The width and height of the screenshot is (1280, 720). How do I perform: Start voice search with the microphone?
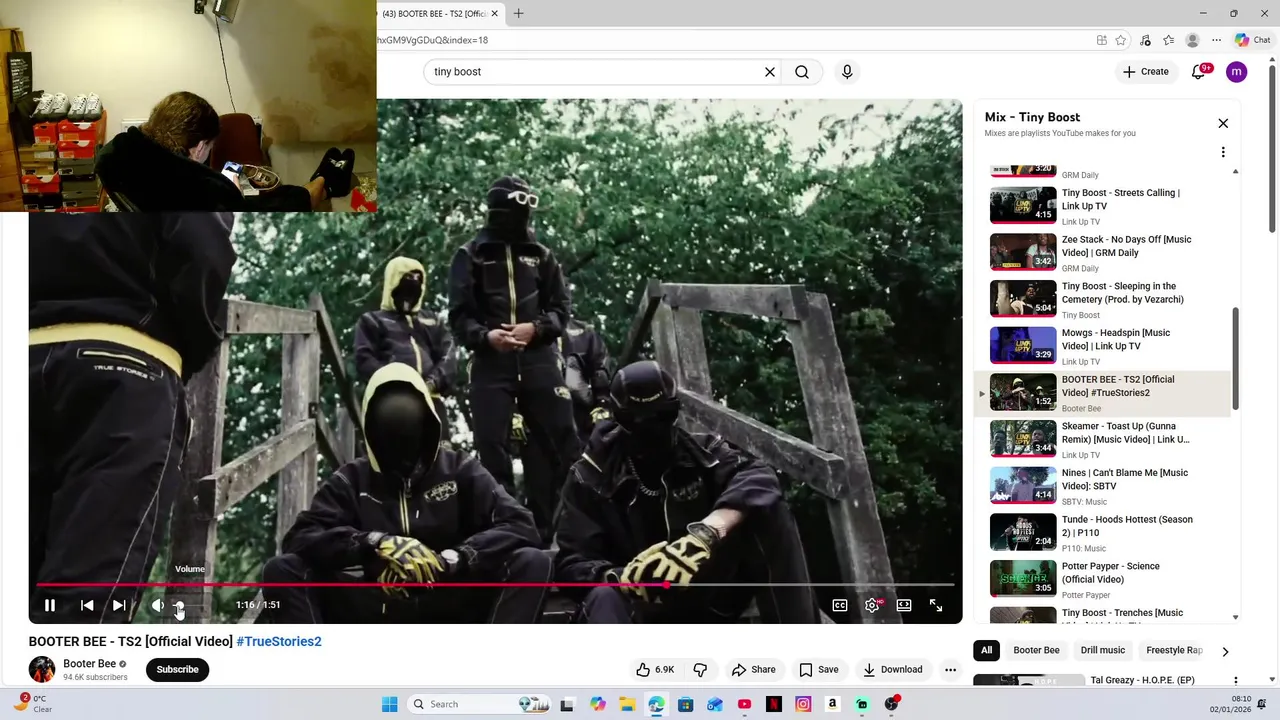coord(847,72)
